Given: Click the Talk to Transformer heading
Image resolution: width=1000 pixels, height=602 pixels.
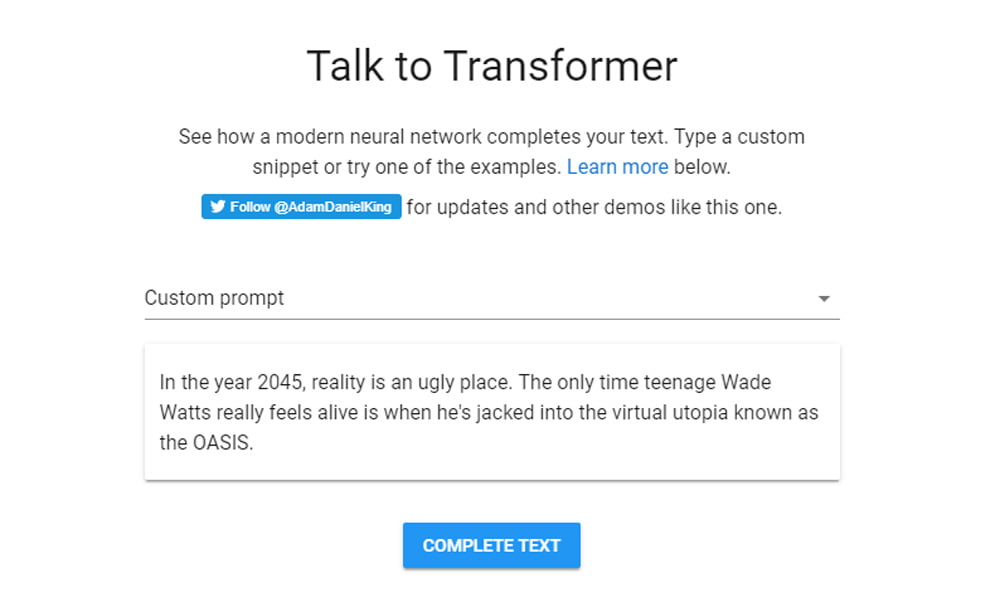Looking at the screenshot, I should (491, 66).
